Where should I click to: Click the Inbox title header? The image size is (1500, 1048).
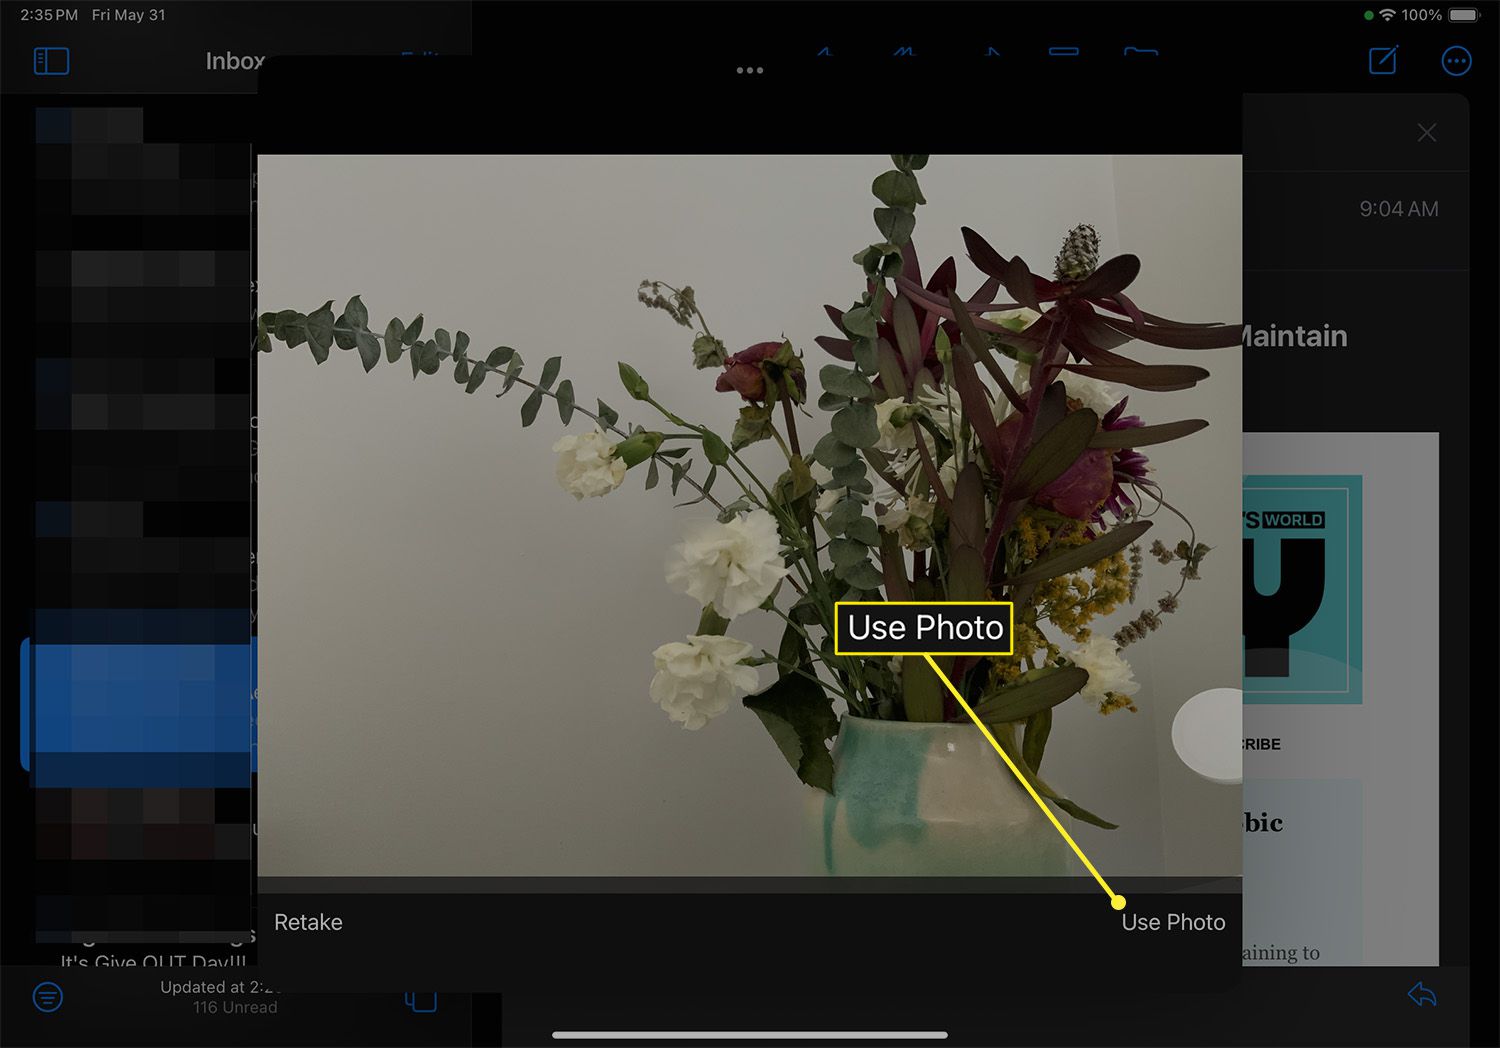pyautogui.click(x=235, y=61)
